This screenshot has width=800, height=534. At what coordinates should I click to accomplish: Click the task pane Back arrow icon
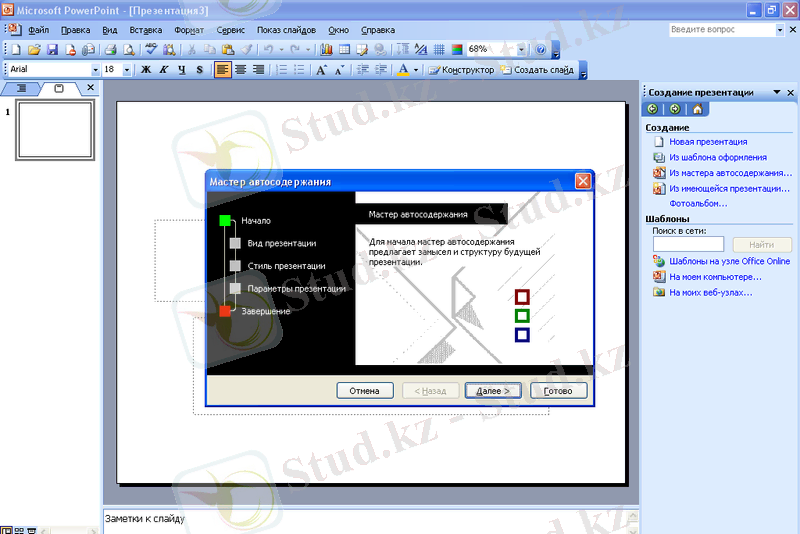(x=653, y=109)
